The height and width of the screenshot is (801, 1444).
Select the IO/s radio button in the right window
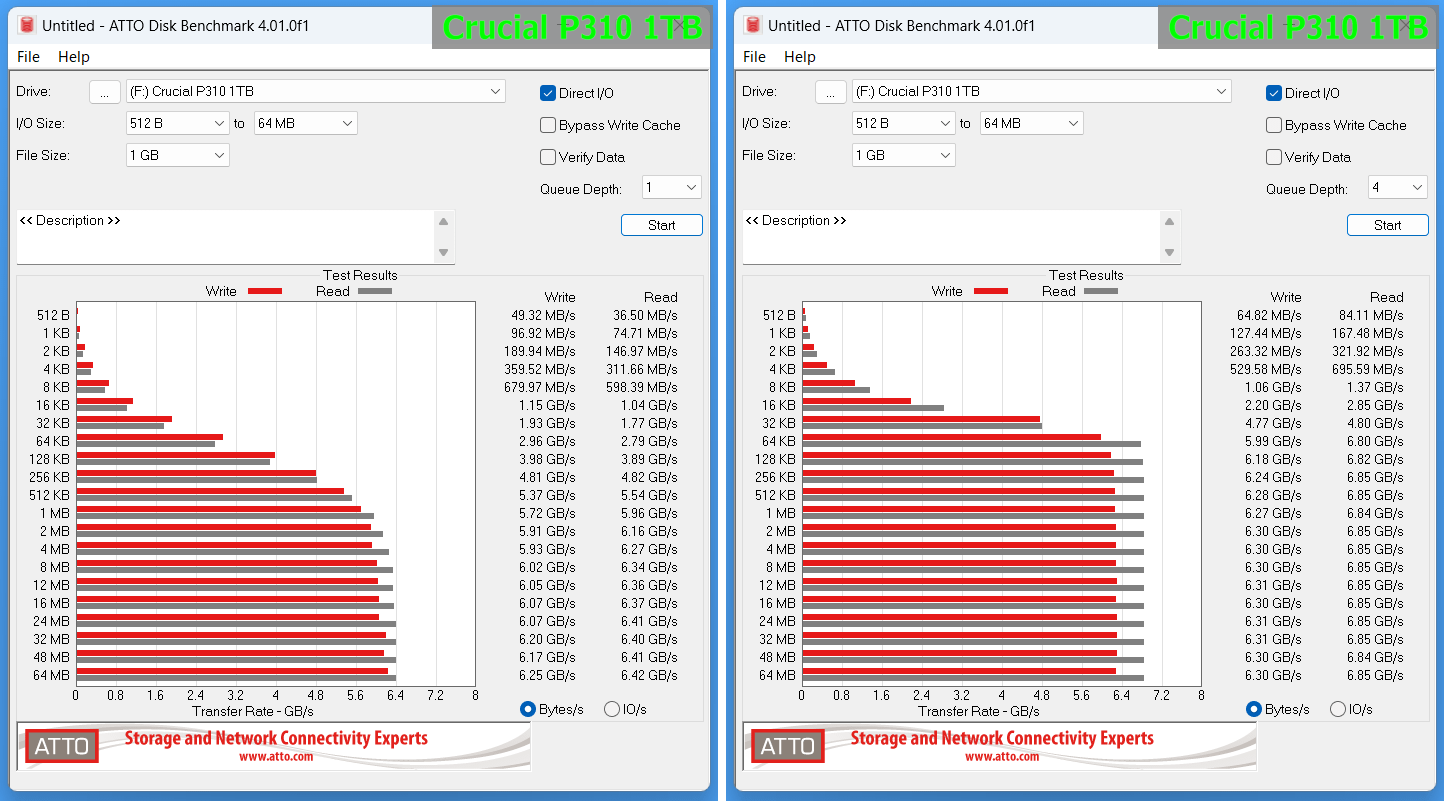1338,709
